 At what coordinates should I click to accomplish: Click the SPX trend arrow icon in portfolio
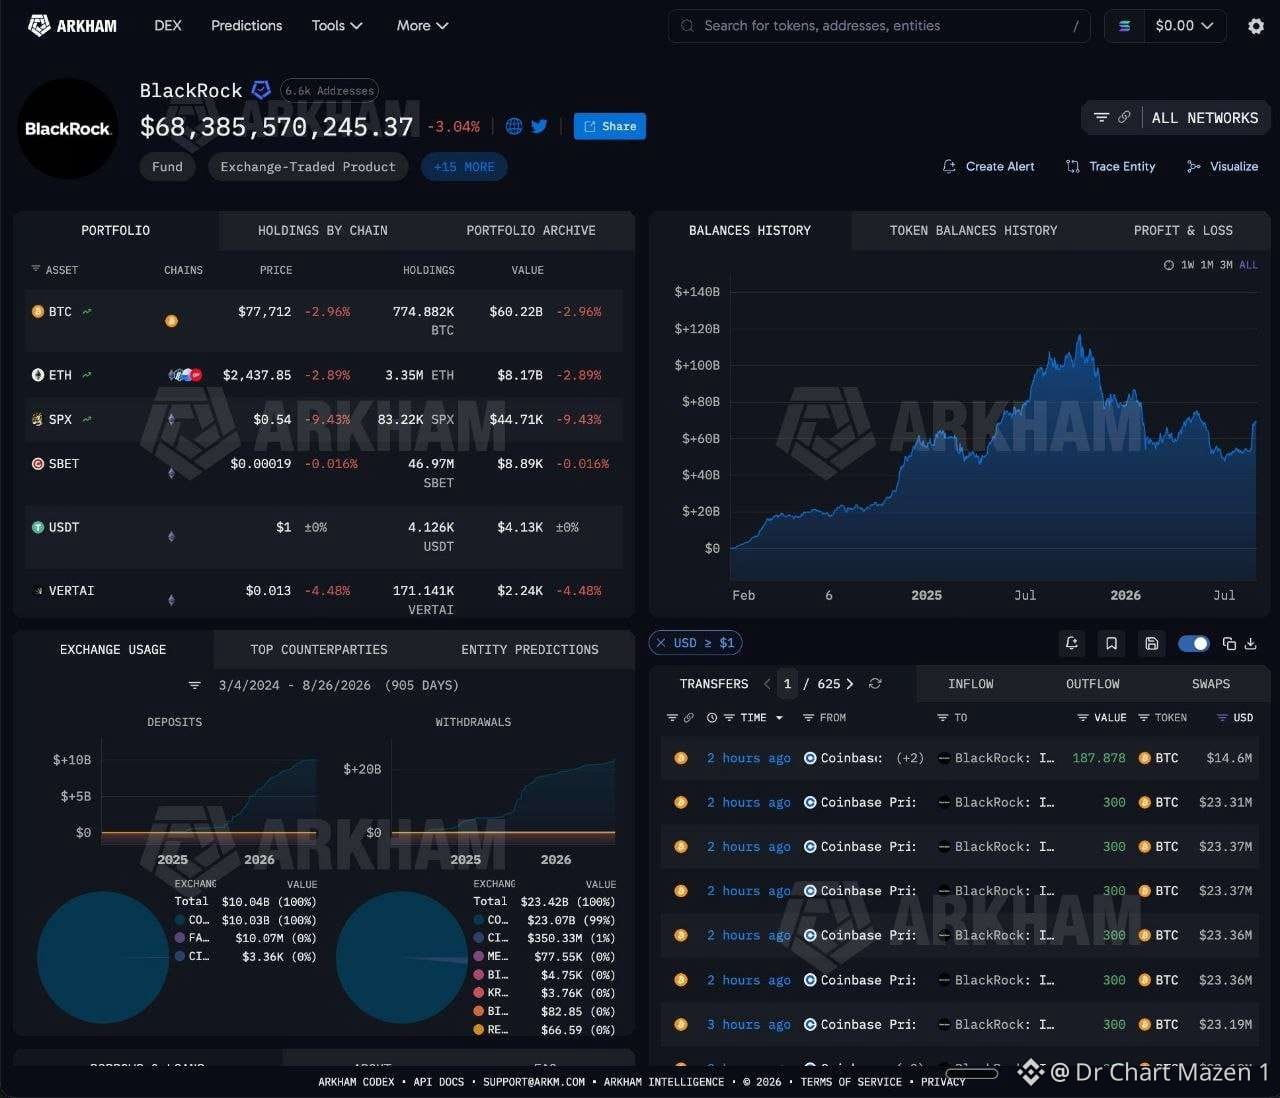tap(87, 419)
